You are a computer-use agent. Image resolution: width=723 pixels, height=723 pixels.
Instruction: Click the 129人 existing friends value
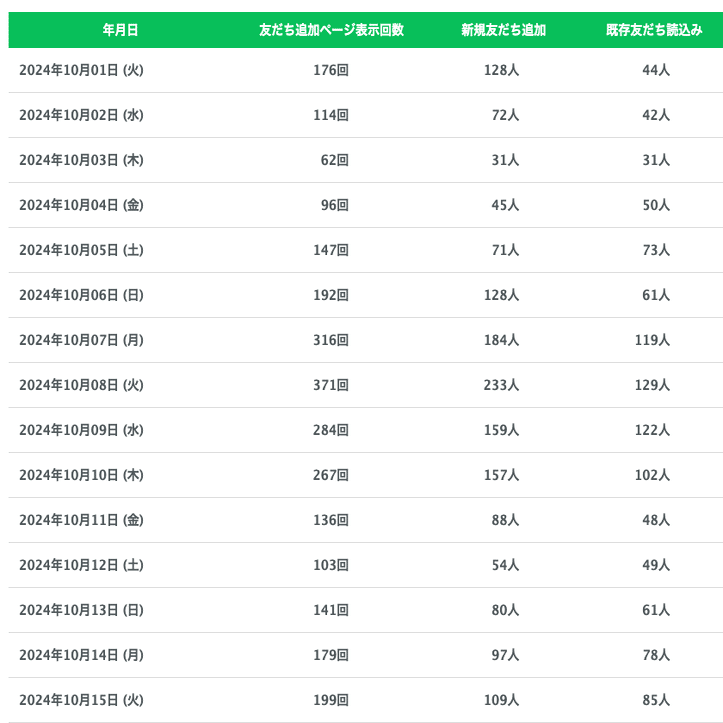(652, 385)
